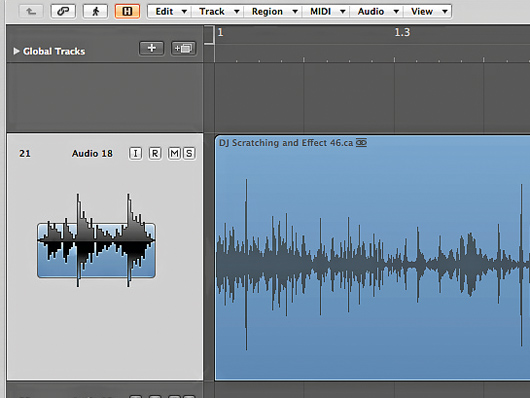The image size is (530, 398).
Task: Open the View menu
Action: tap(428, 11)
